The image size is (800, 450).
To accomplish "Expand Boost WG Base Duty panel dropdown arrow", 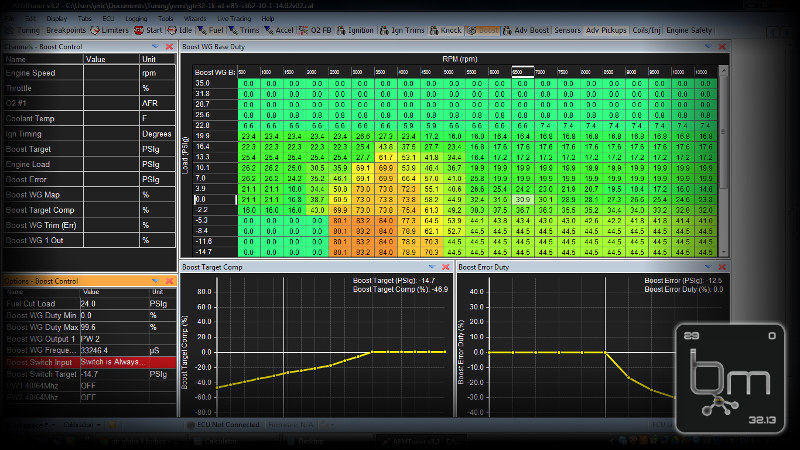I will coord(708,46).
